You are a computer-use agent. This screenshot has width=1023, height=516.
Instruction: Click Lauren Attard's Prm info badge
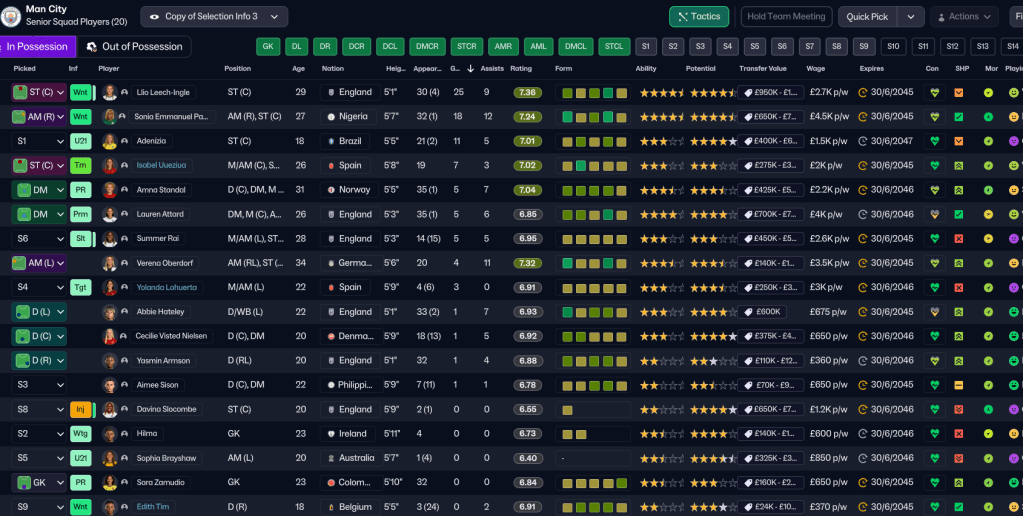coord(81,214)
